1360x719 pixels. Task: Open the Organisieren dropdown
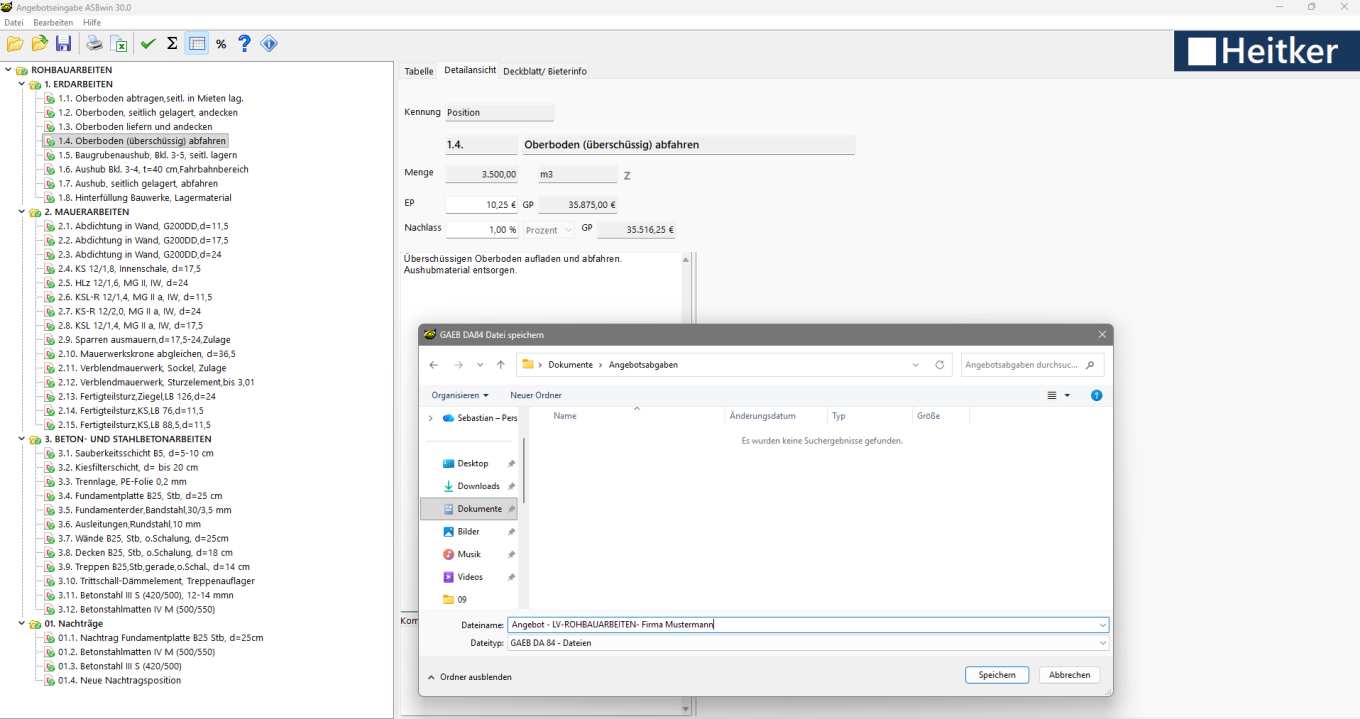point(460,395)
